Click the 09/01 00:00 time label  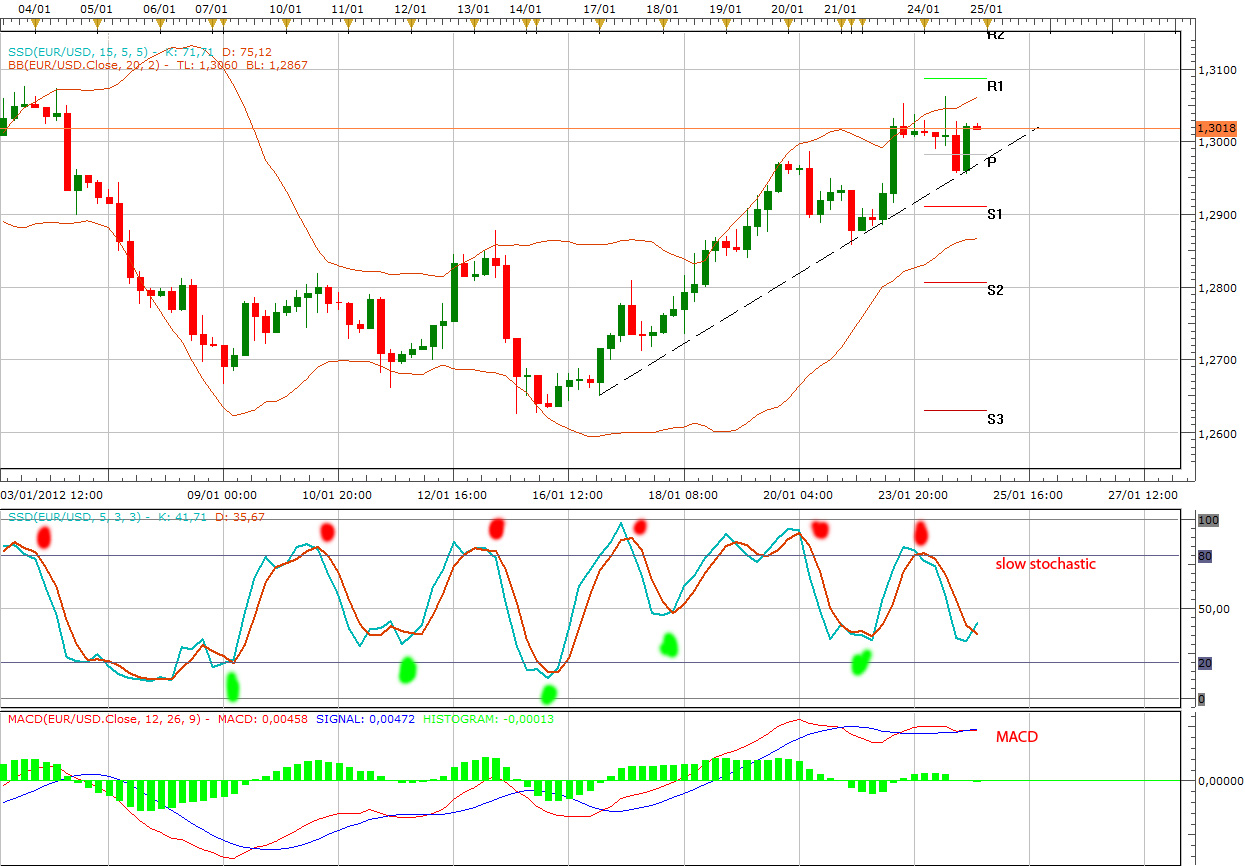[x=222, y=494]
